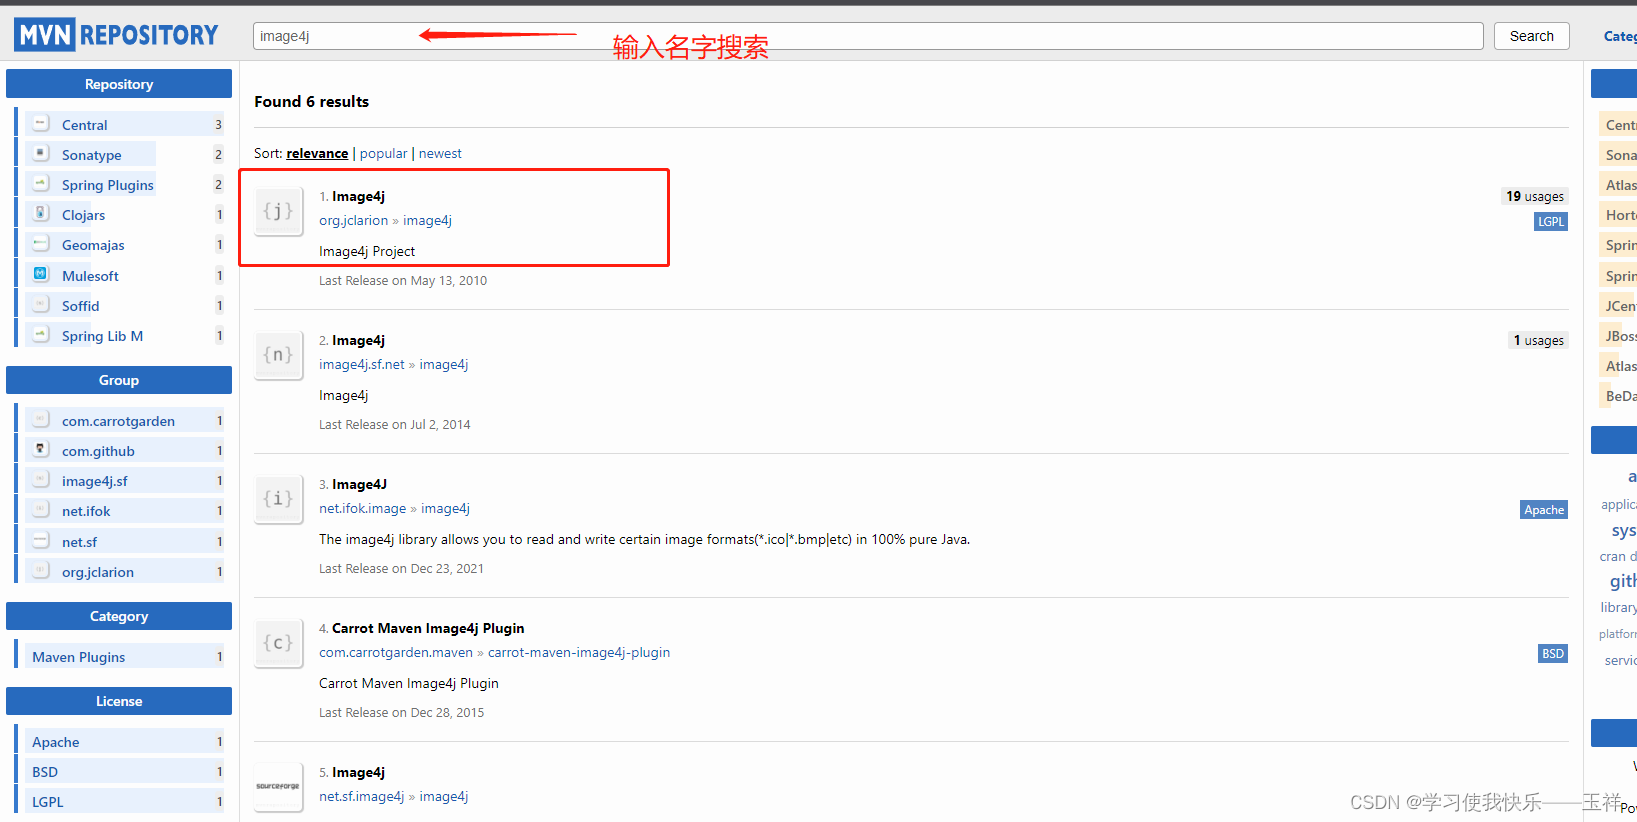1637x822 pixels.
Task: Filter by Central repository link
Action: 85,125
